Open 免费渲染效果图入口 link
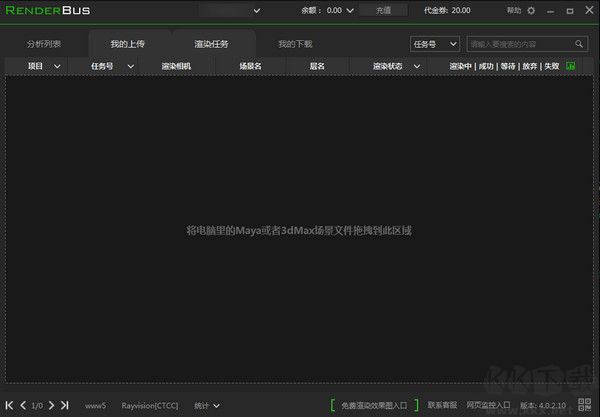The width and height of the screenshot is (600, 417). click(x=374, y=405)
